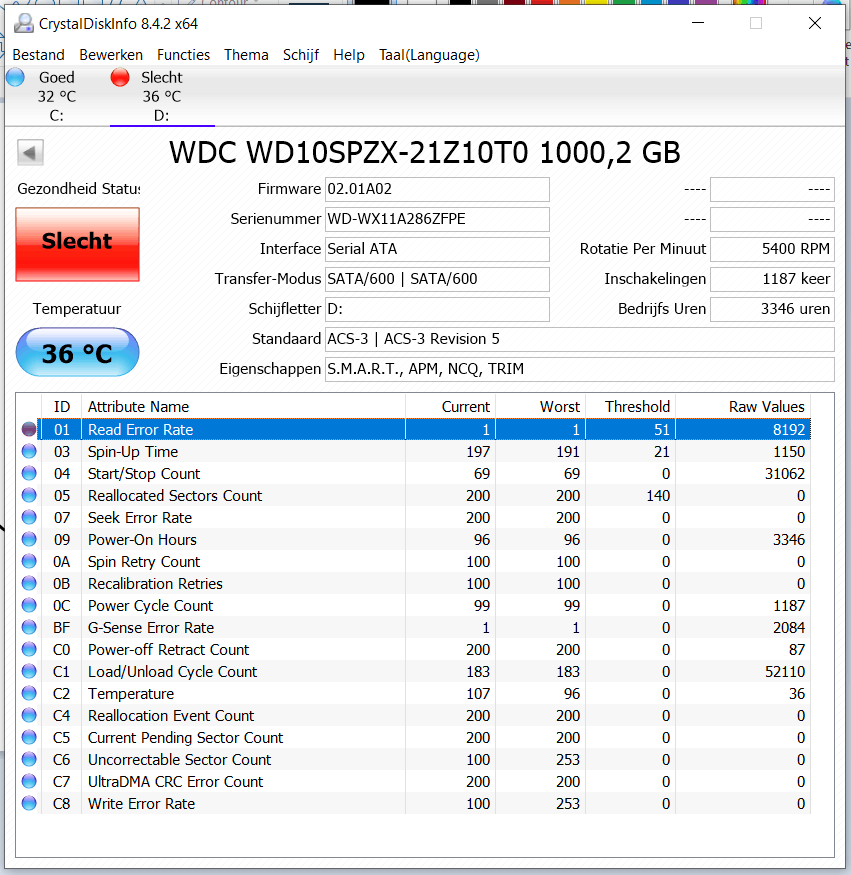
Task: Select the Current Pending Sector Count attribute name
Action: [x=185, y=738]
